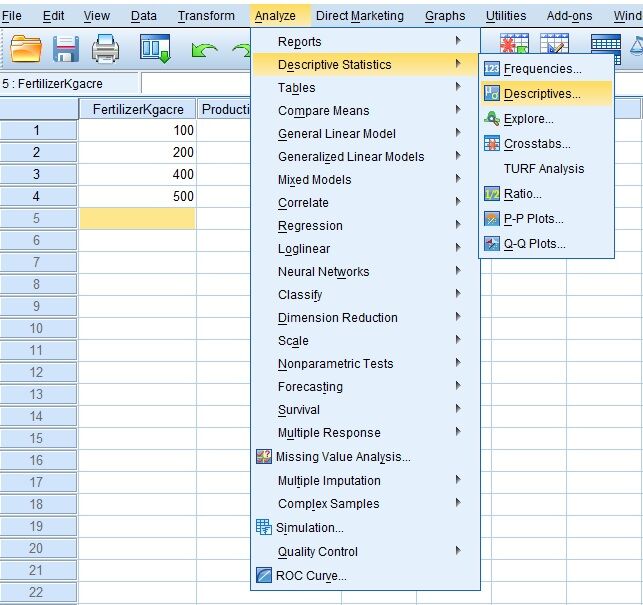The image size is (643, 605).
Task: Open the Utilities menu
Action: click(506, 16)
